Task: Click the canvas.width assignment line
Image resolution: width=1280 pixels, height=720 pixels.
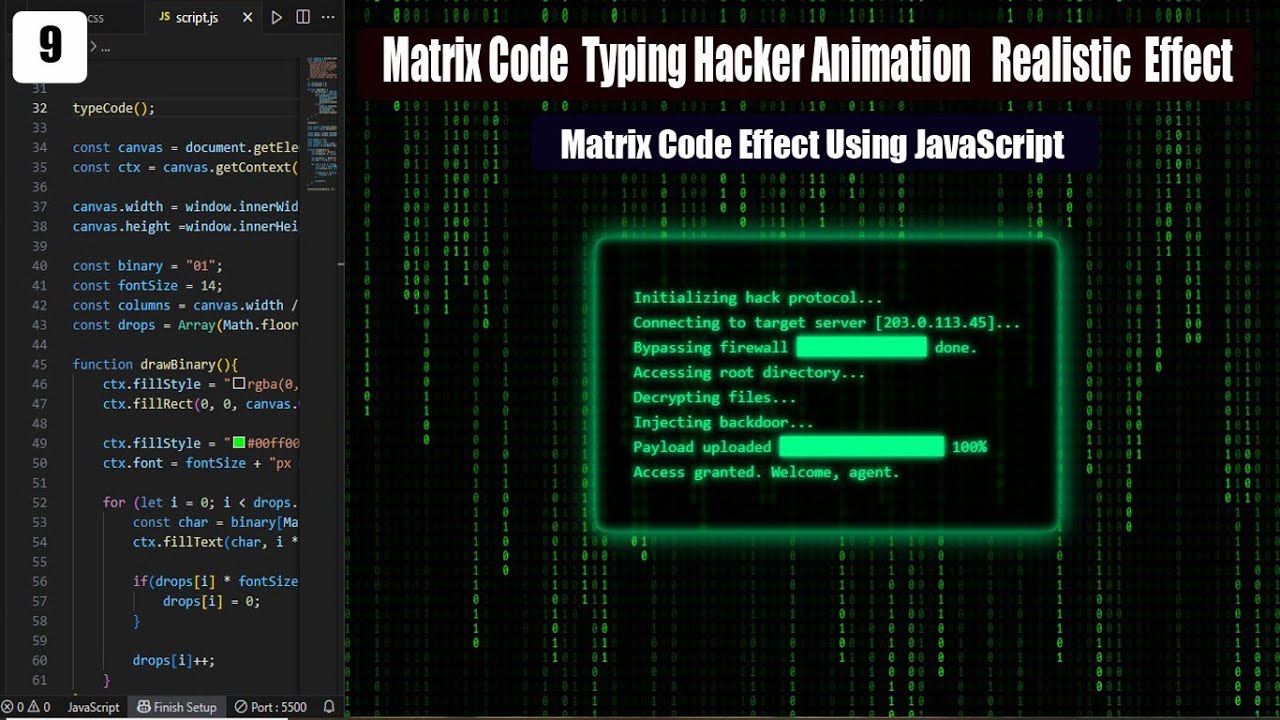Action: (x=186, y=207)
